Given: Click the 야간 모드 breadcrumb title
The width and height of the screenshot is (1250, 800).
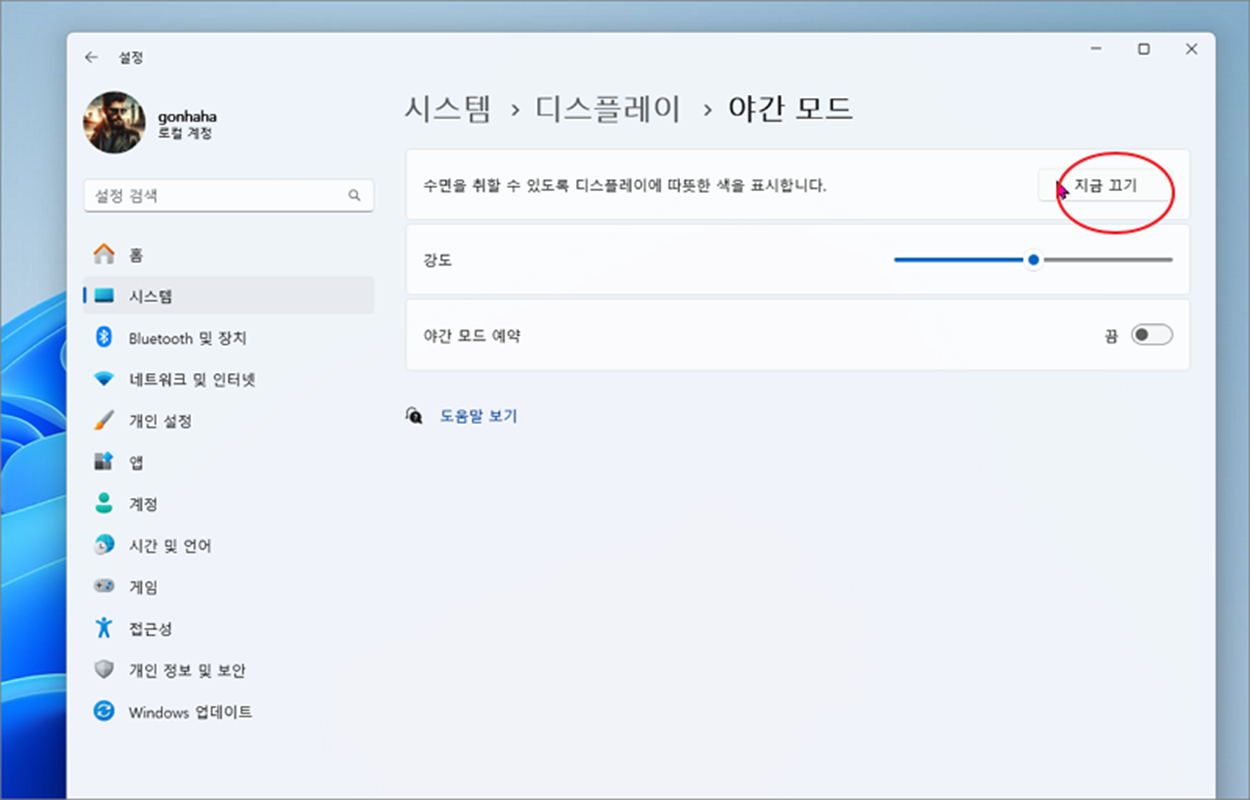Looking at the screenshot, I should (x=789, y=108).
